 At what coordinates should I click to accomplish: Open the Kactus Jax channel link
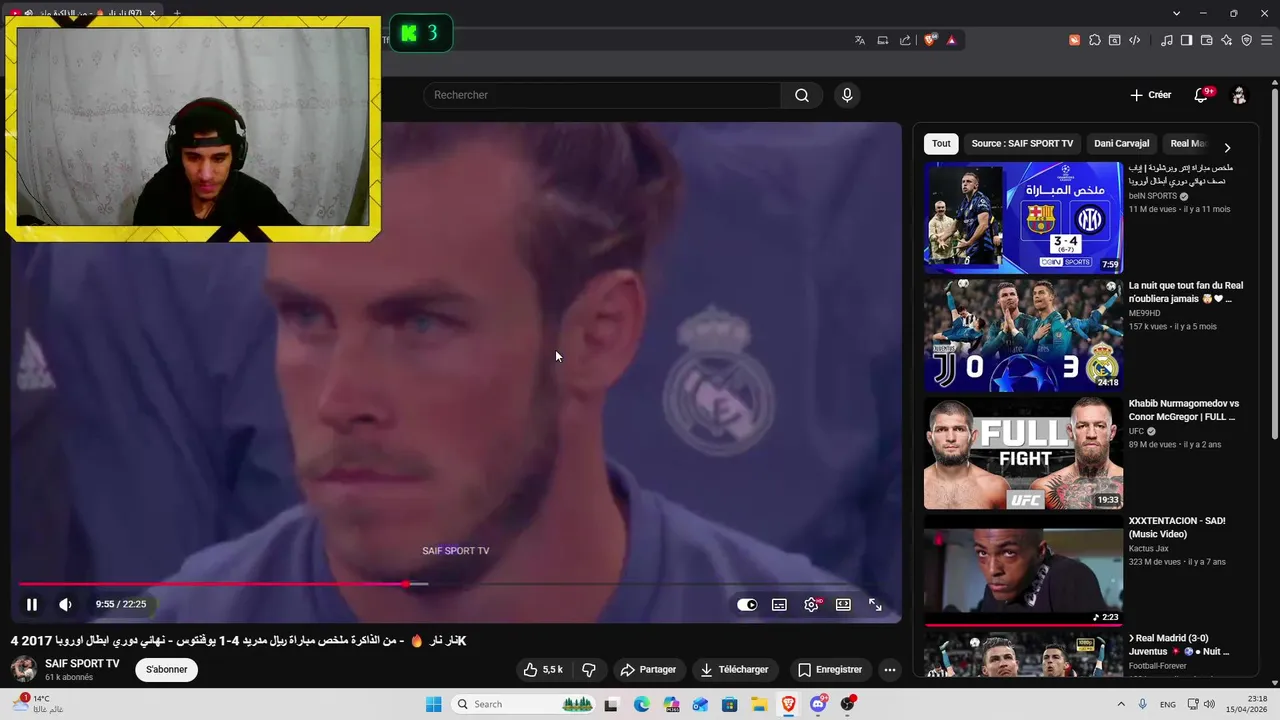click(1149, 548)
